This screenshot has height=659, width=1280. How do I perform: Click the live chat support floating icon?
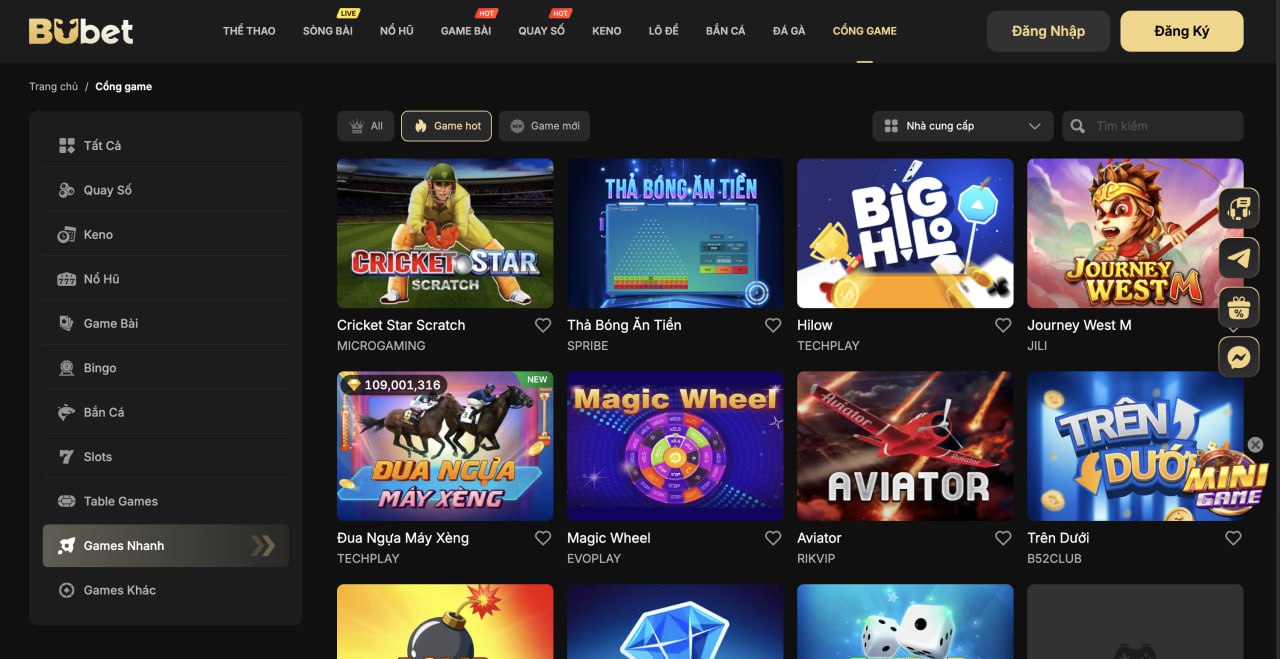pos(1239,208)
